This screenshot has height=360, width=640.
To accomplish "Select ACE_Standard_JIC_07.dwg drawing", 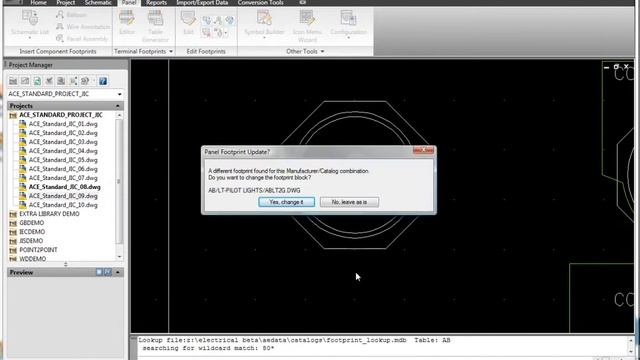I will (x=63, y=178).
